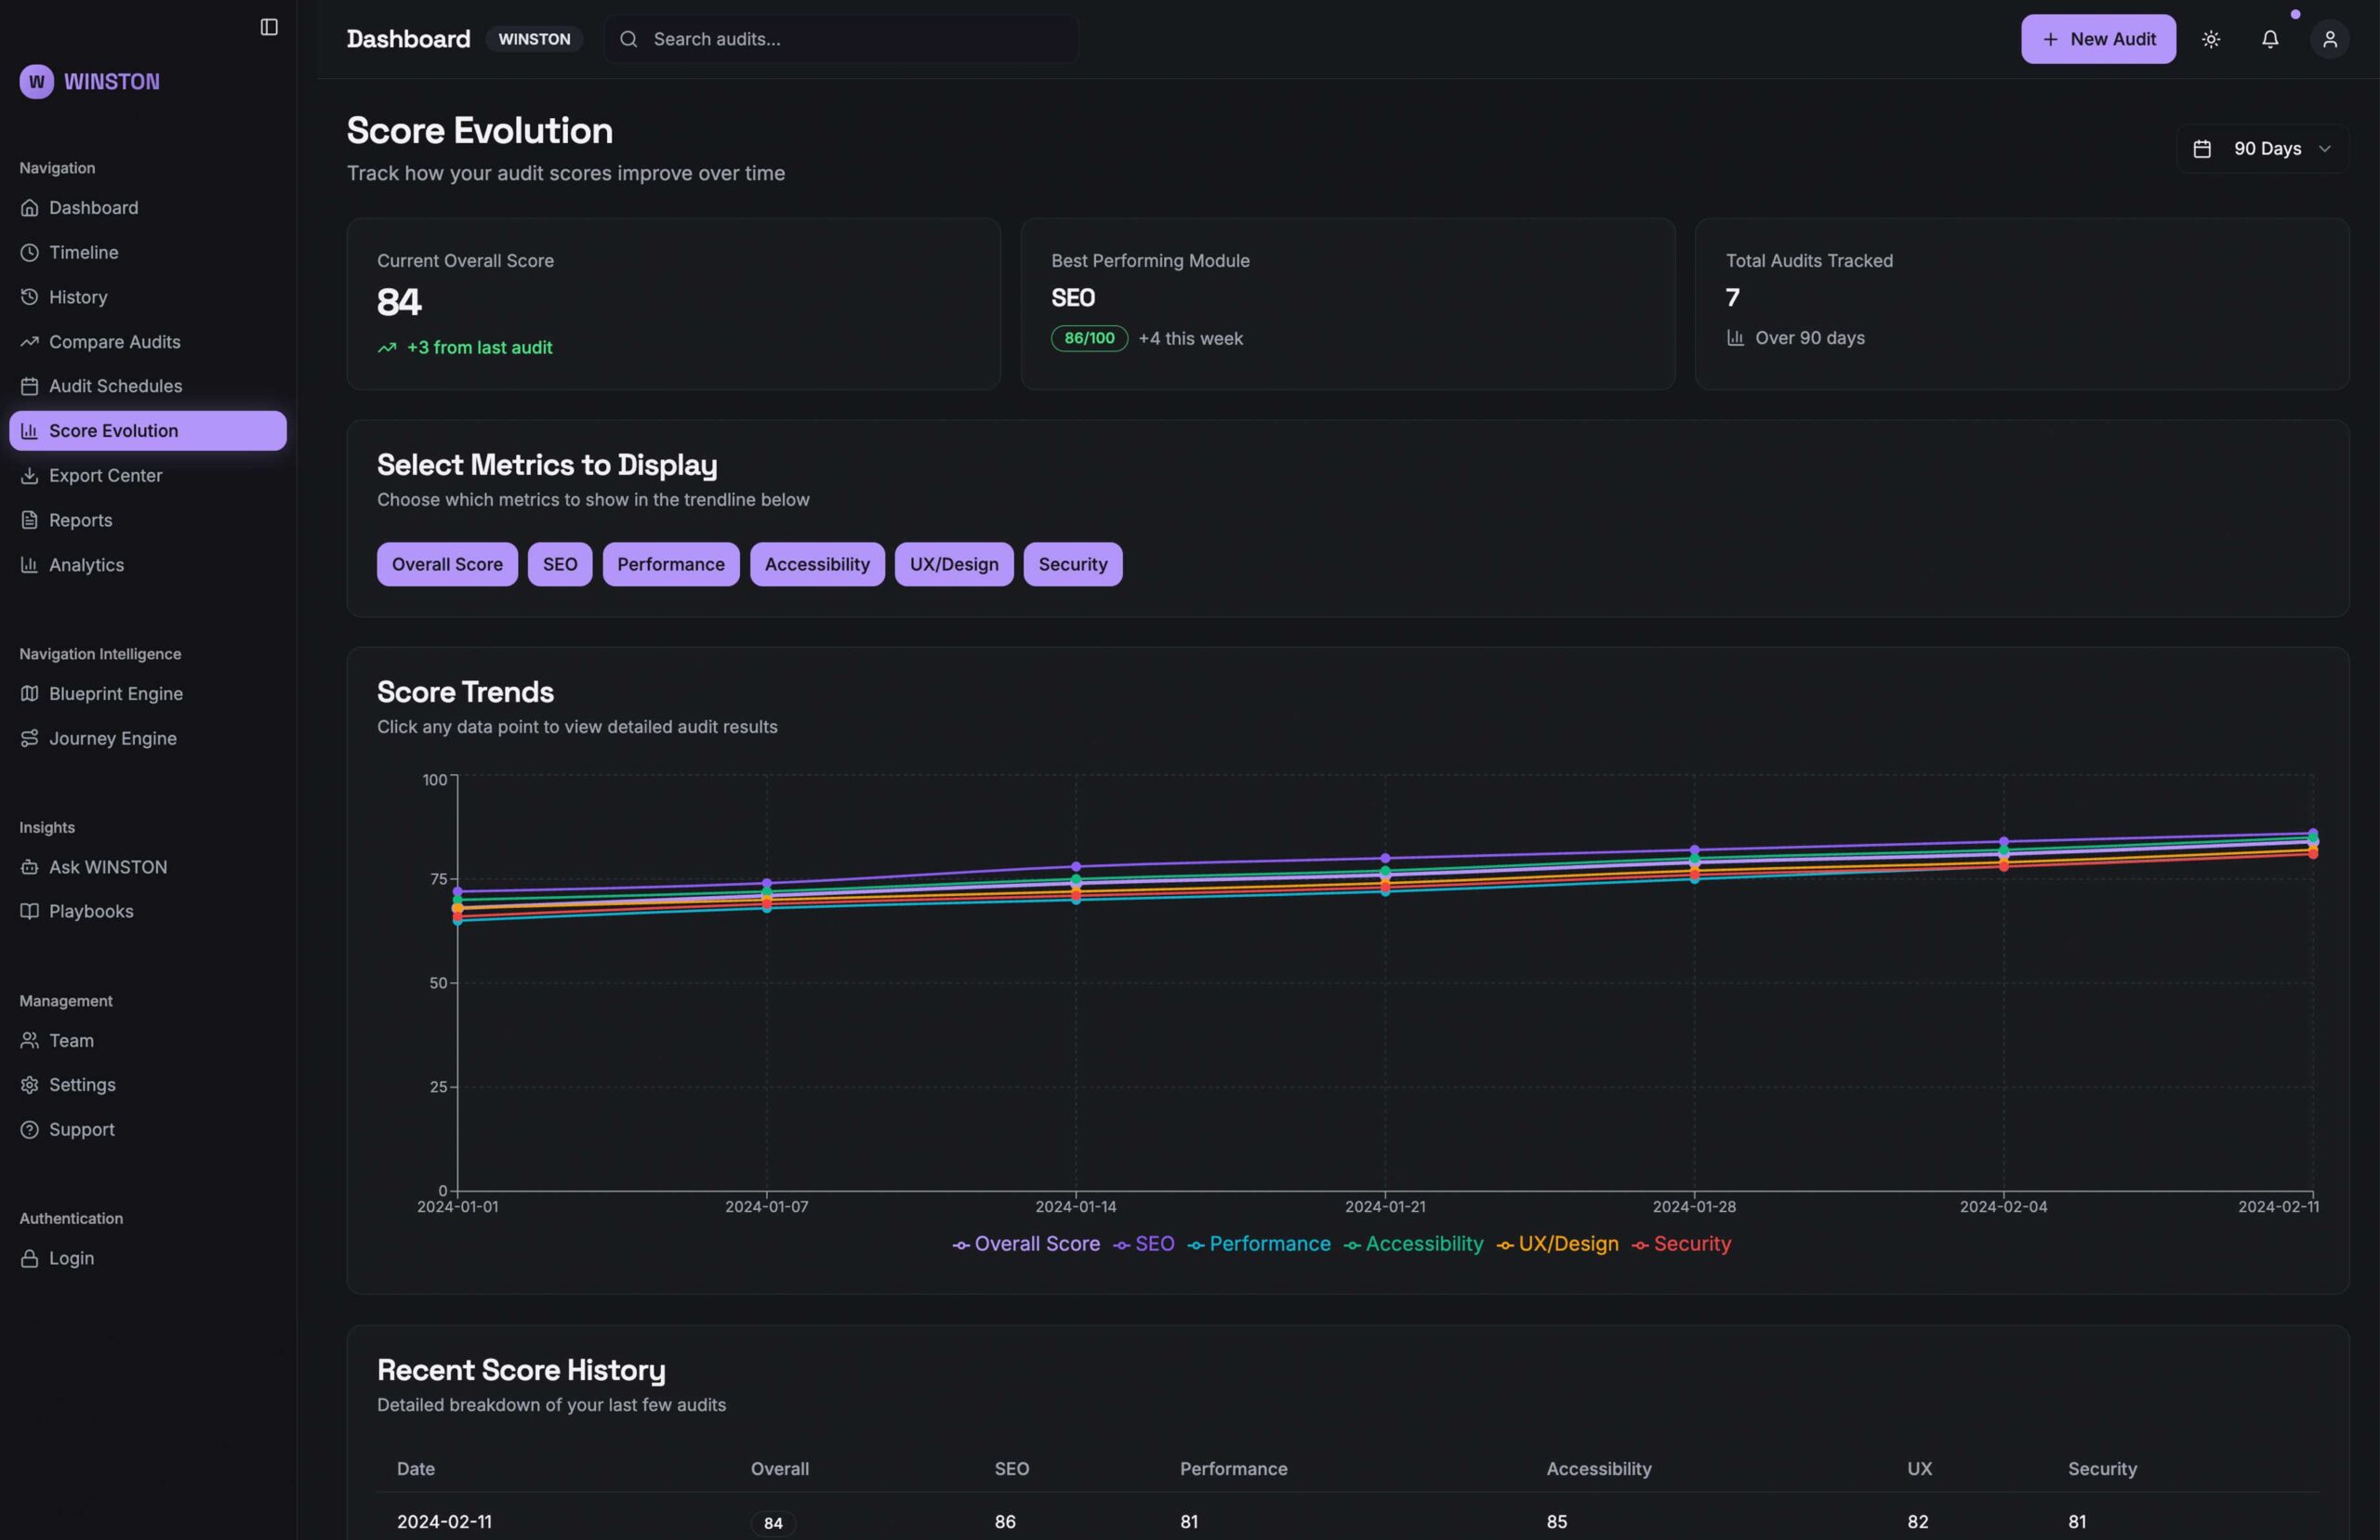Click the search magnifier icon

[628, 39]
